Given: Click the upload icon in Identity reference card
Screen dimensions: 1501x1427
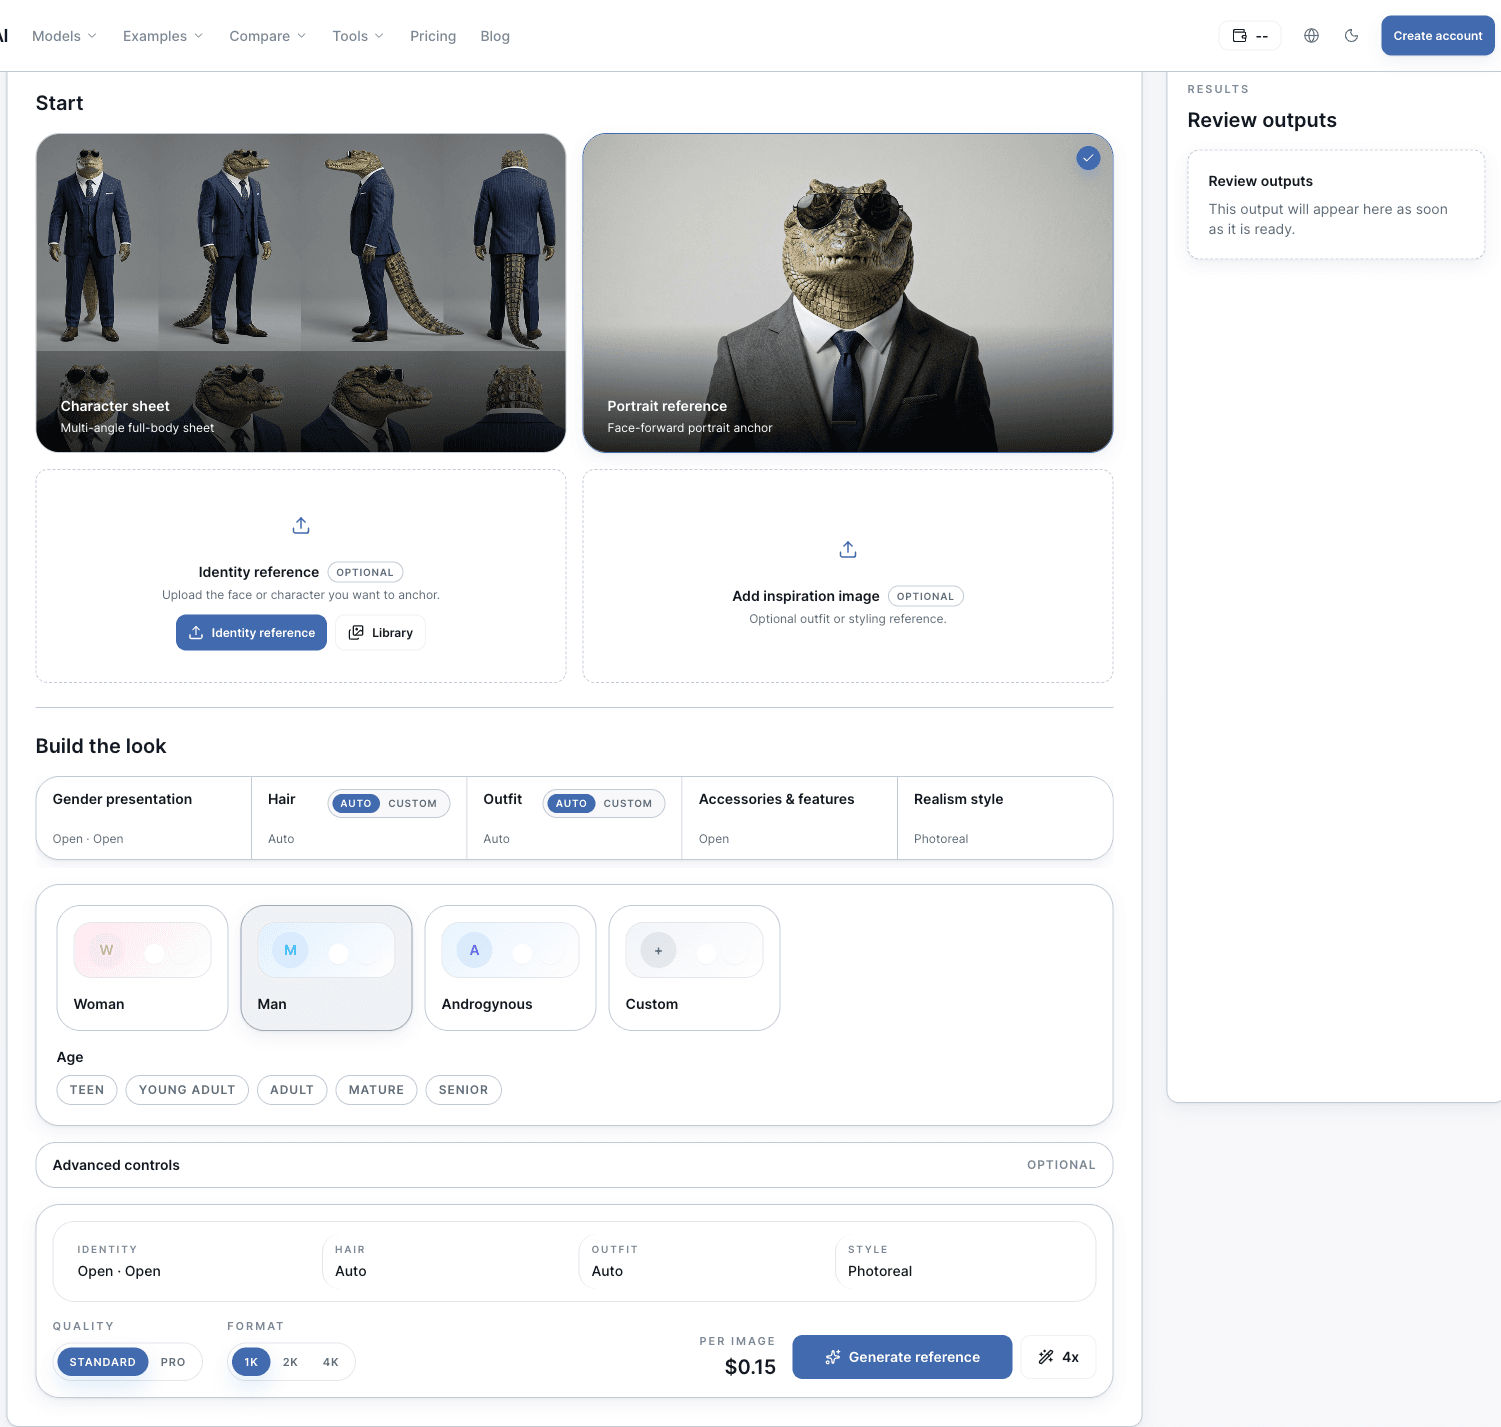Looking at the screenshot, I should pos(300,524).
